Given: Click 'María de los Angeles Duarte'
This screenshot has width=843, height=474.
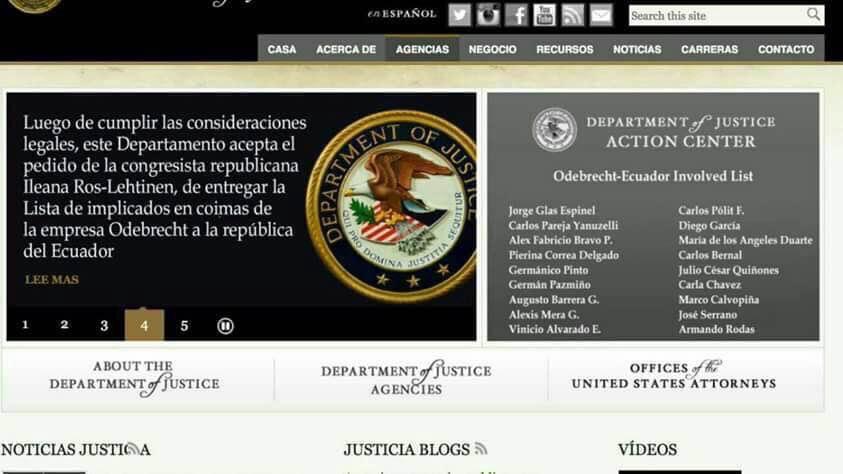Looking at the screenshot, I should (x=745, y=240).
